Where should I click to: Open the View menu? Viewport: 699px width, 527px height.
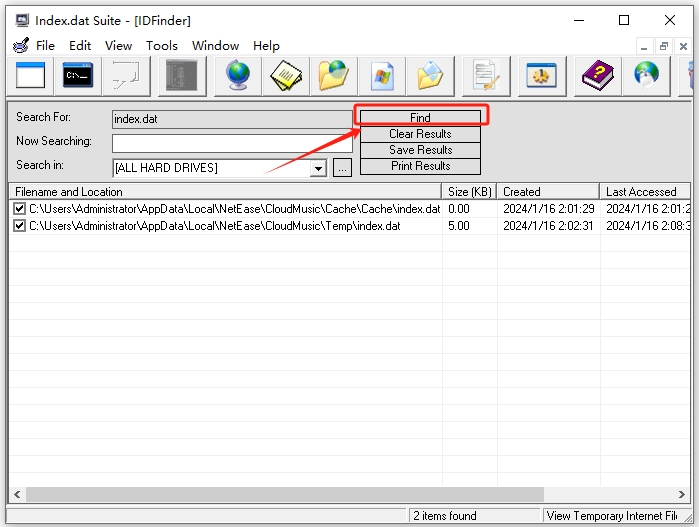click(118, 45)
